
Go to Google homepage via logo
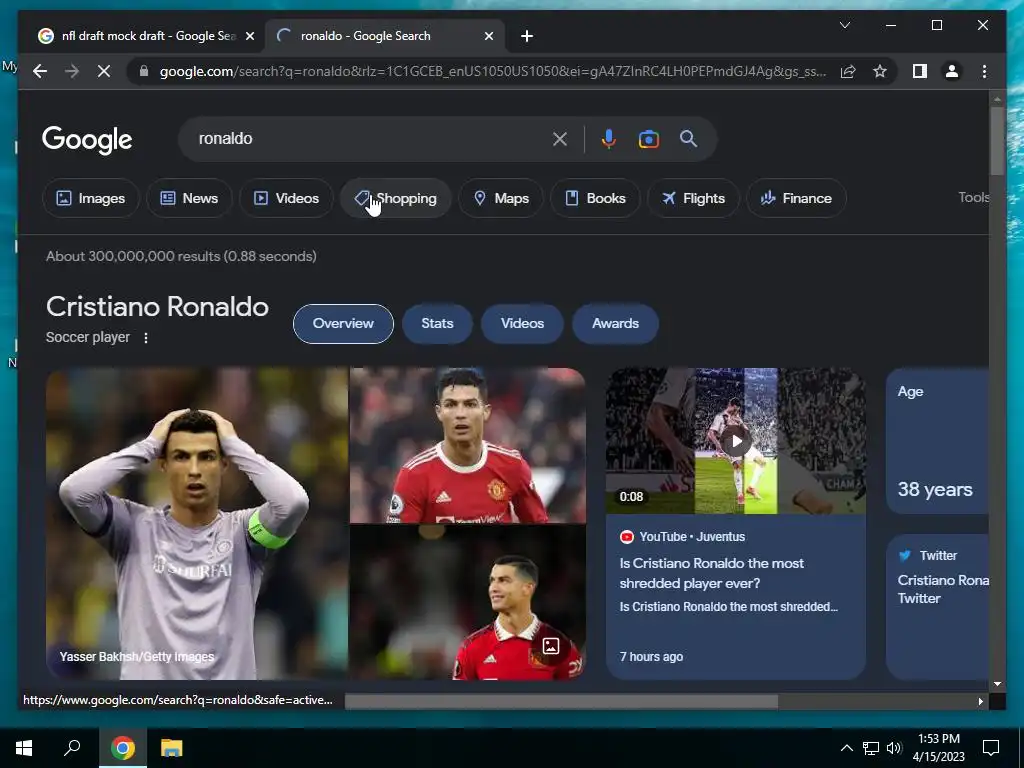point(87,139)
